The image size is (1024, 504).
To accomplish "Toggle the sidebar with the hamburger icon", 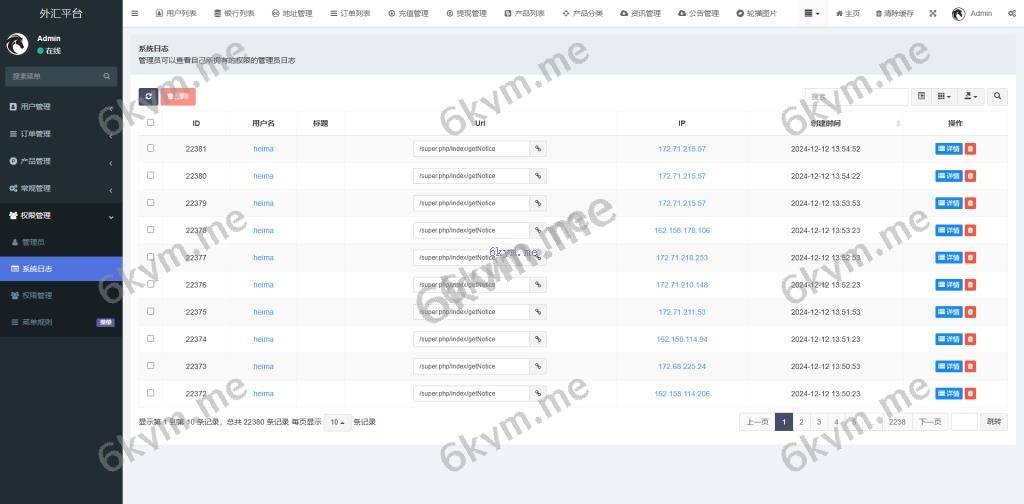I will coord(135,14).
